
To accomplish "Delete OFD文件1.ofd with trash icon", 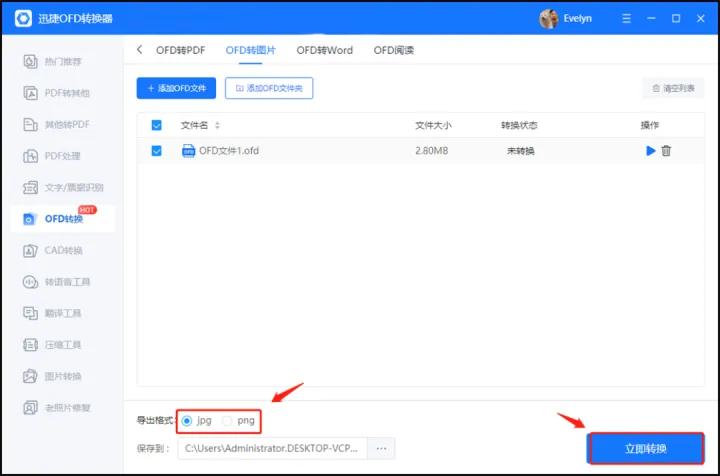I will coord(666,151).
